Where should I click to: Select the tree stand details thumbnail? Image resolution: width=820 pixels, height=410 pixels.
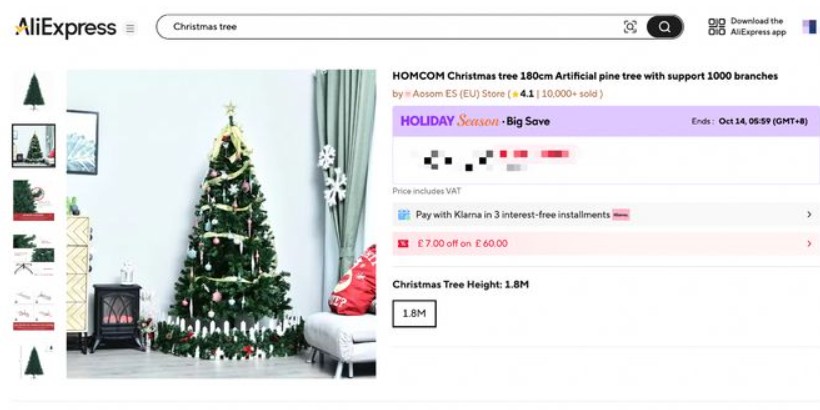click(34, 255)
